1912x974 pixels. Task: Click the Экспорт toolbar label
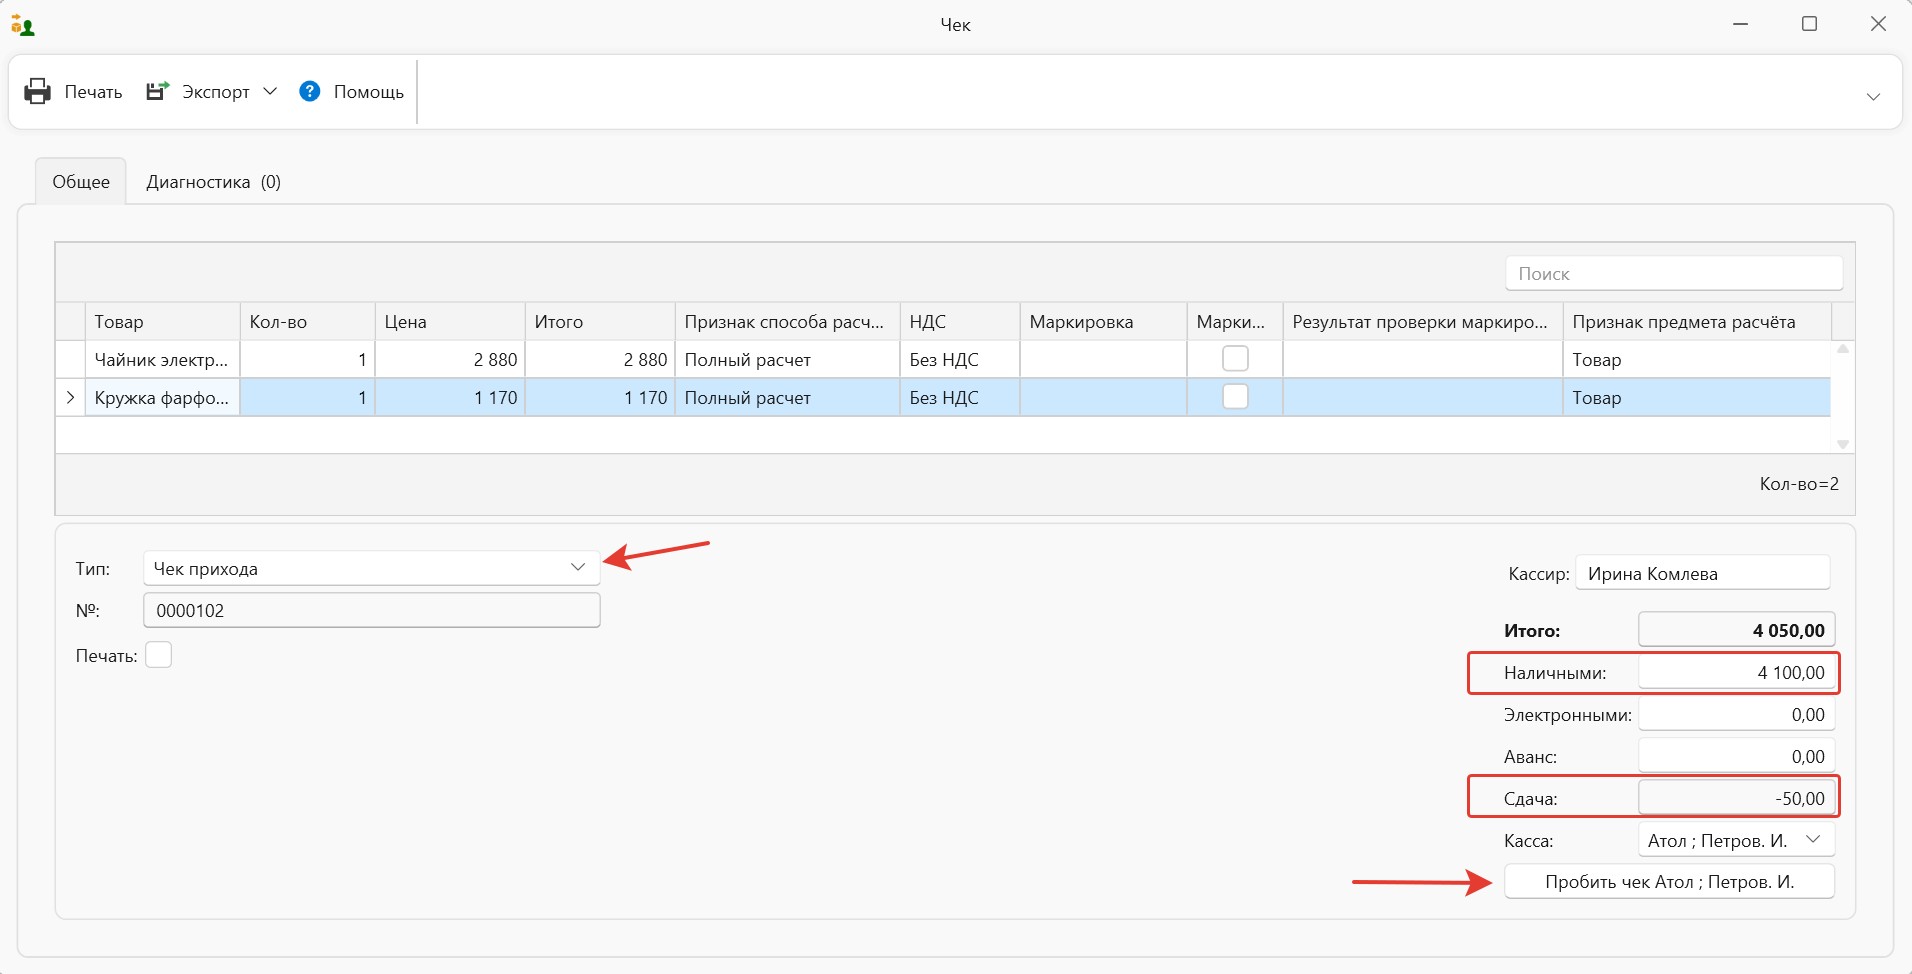click(x=216, y=92)
